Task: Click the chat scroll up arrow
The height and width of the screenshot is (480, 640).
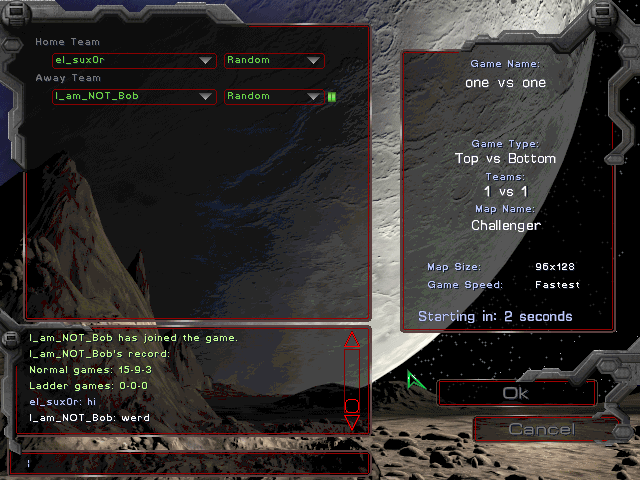Action: pos(351,340)
